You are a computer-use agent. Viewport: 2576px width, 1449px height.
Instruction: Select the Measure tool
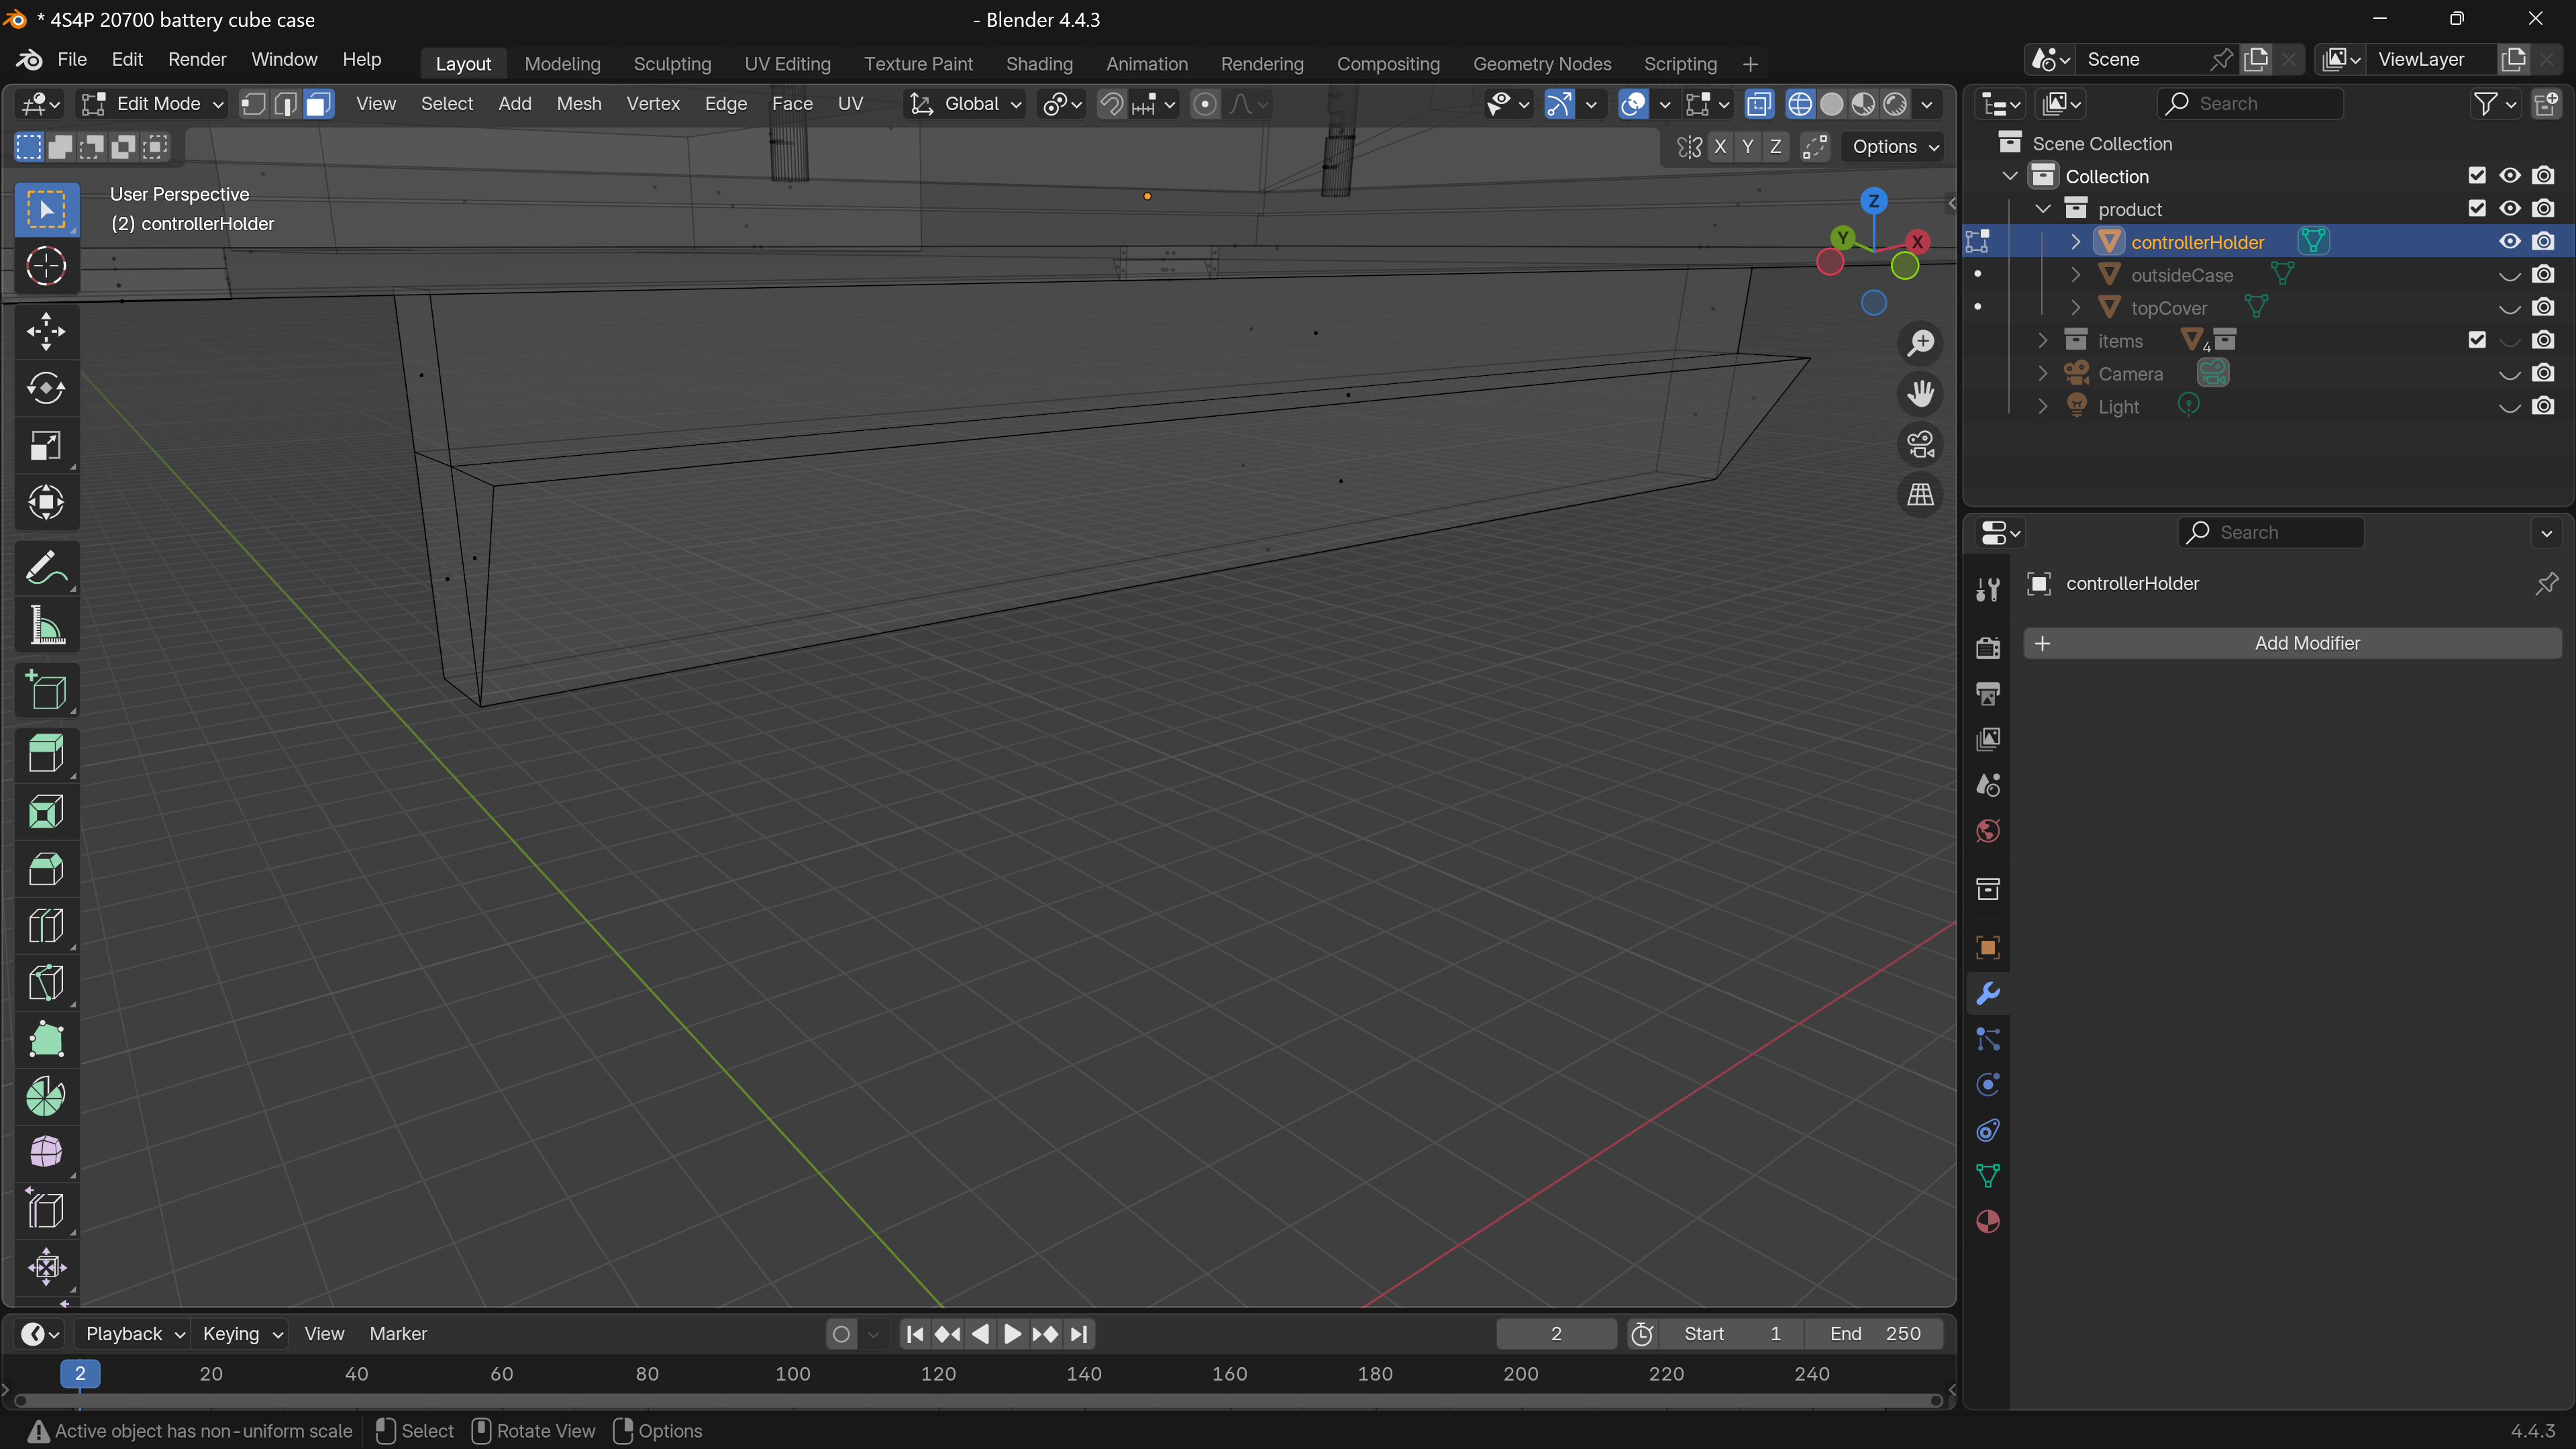46,627
